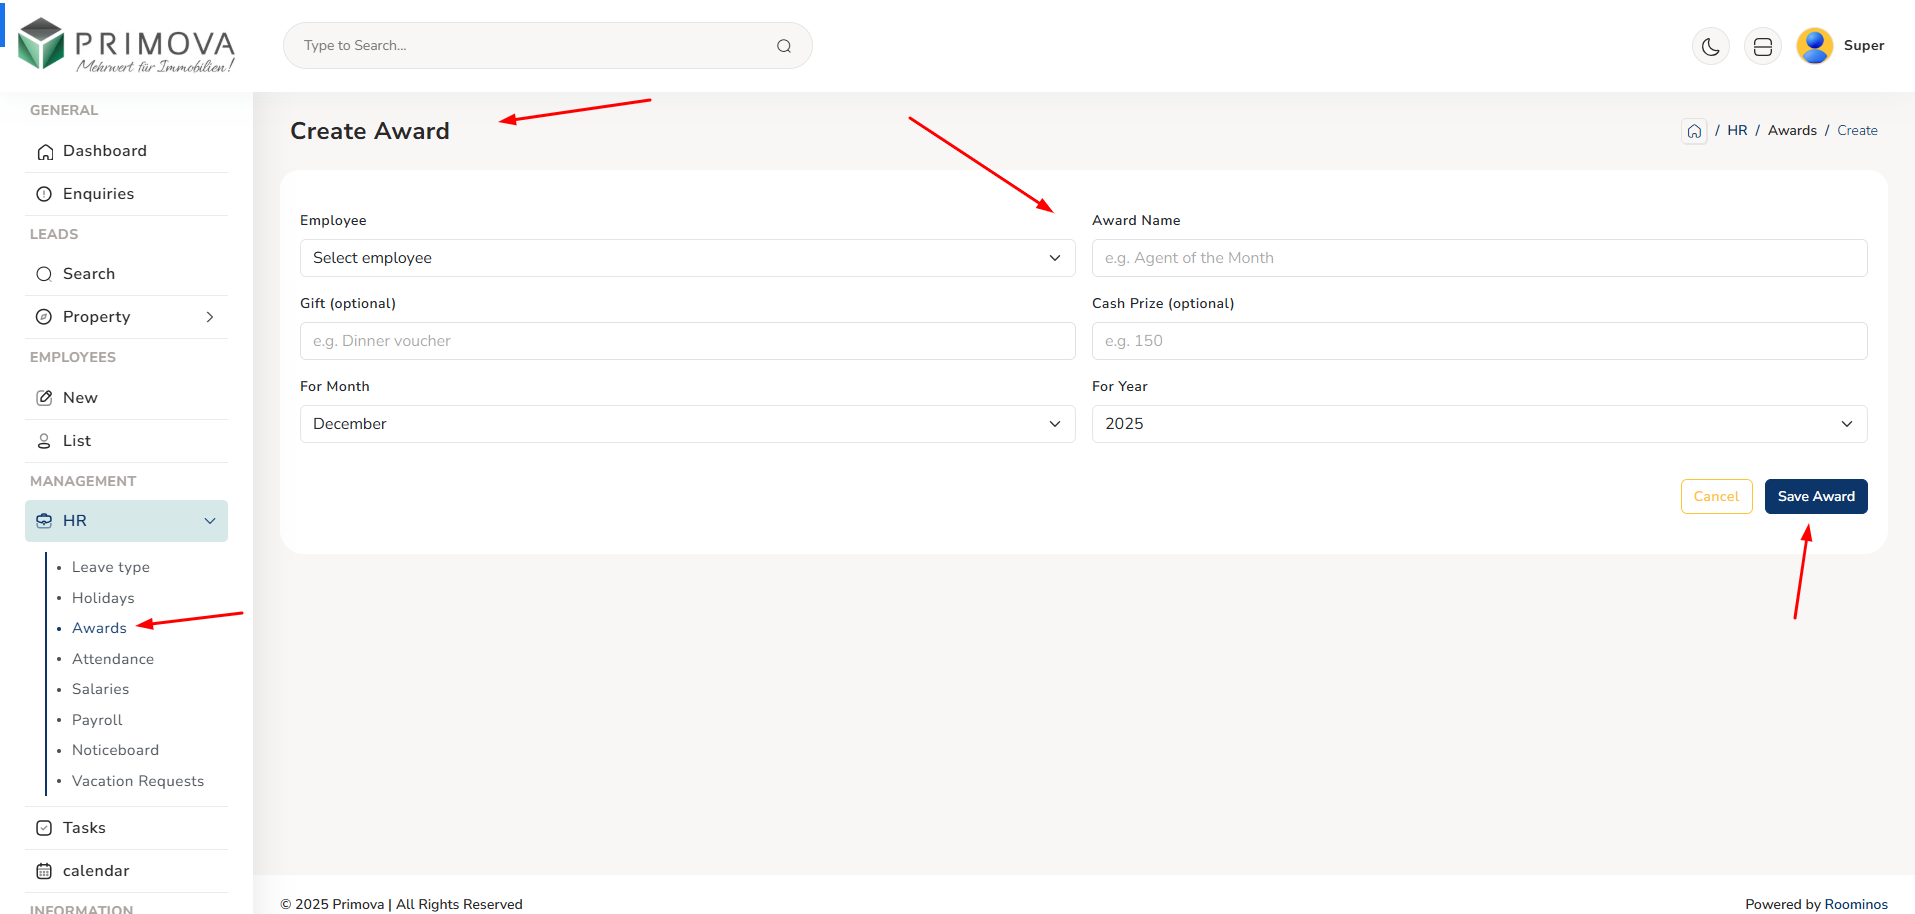Screen dimensions: 1915x914
Task: Select Attendance in the HR submenu
Action: (113, 659)
